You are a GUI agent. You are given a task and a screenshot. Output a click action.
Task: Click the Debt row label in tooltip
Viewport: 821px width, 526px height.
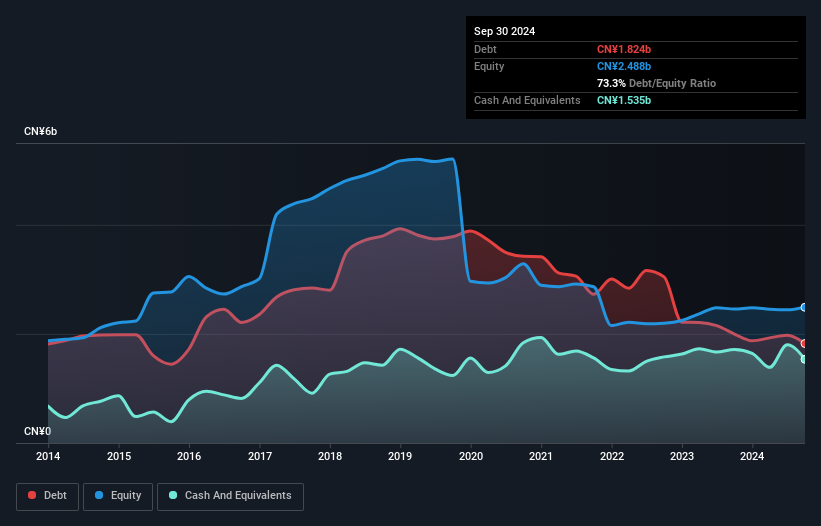coord(485,49)
